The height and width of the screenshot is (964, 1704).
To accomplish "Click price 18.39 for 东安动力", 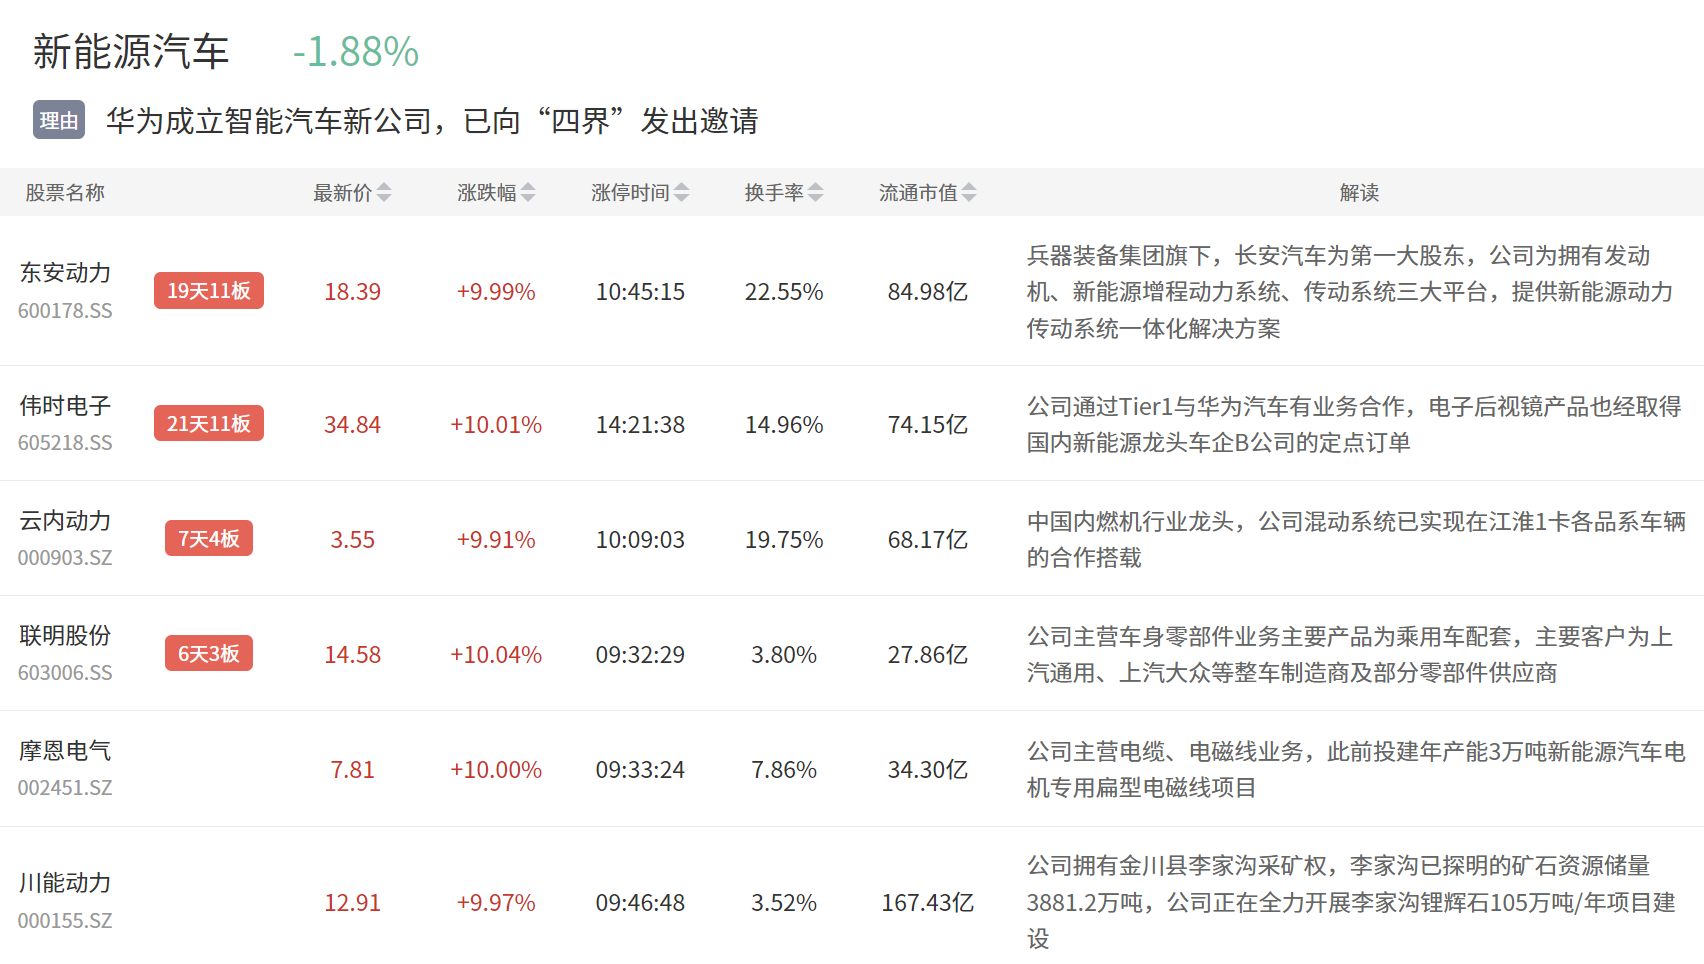I will click(x=352, y=292).
